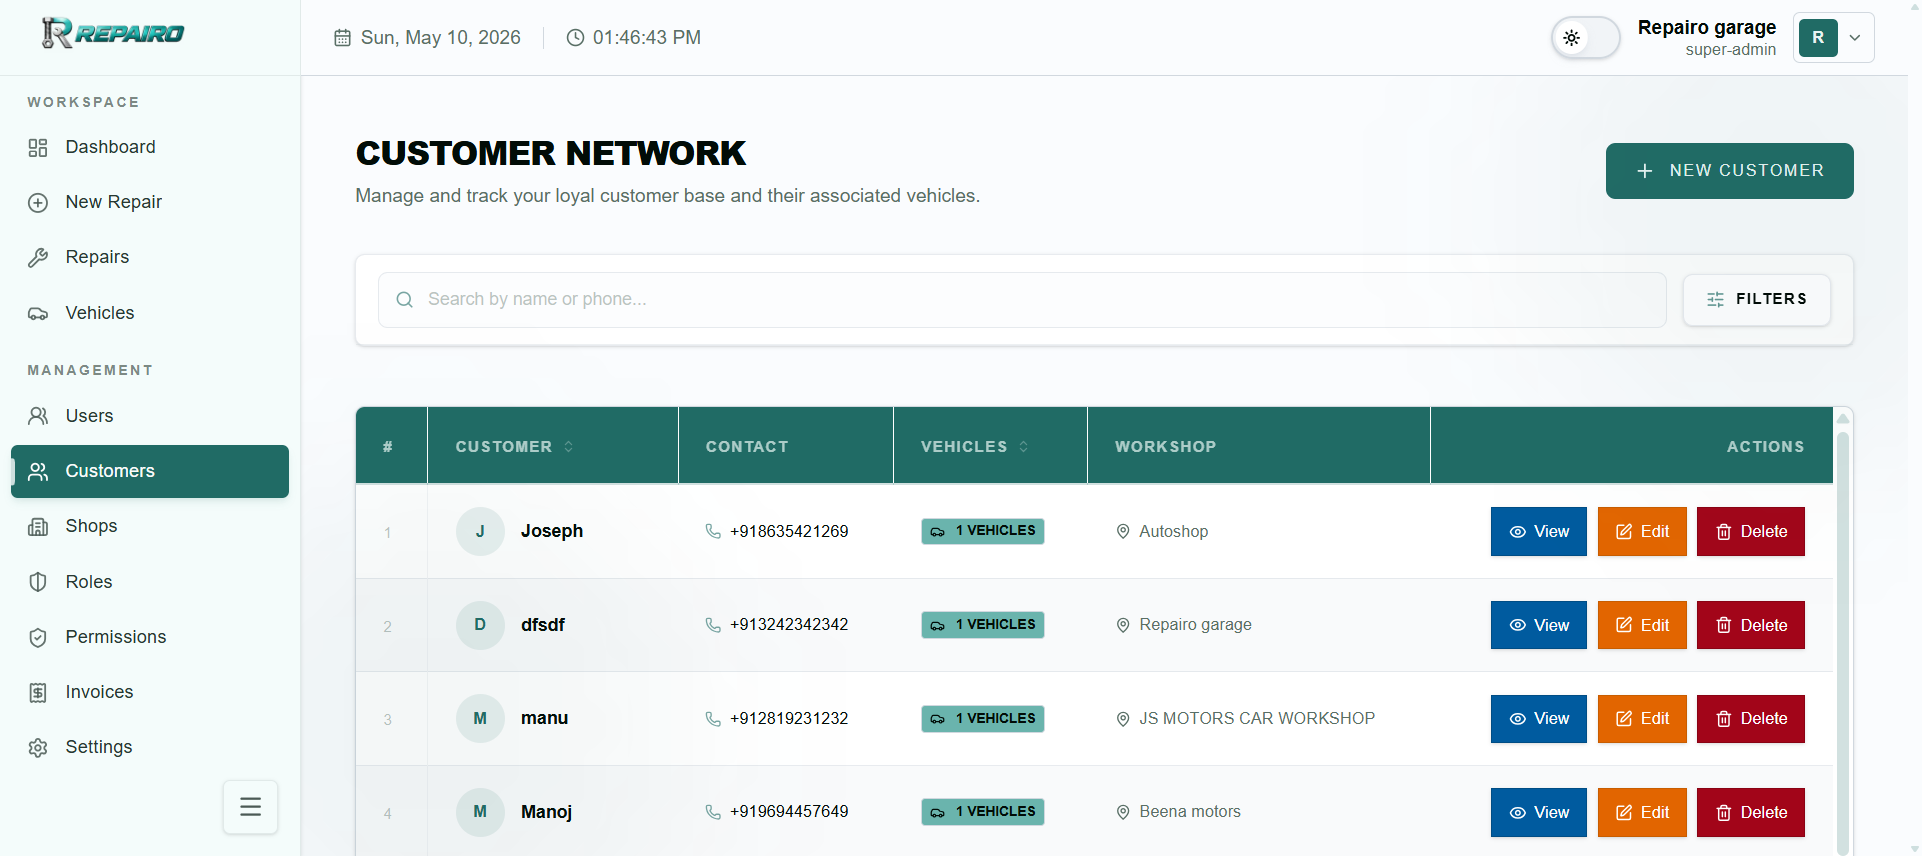
Task: Click the Repairo logo
Action: [x=113, y=33]
